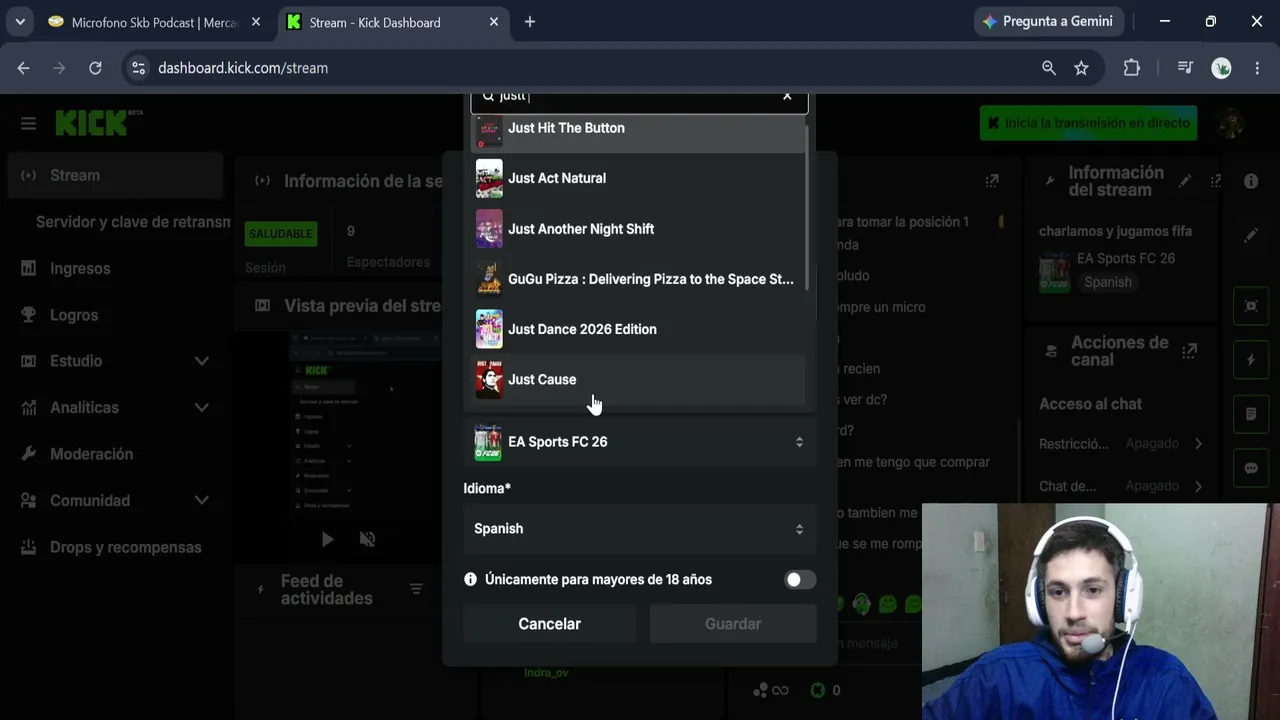Select GuGu Pizza category result
This screenshot has height=720, width=1280.
(638, 279)
